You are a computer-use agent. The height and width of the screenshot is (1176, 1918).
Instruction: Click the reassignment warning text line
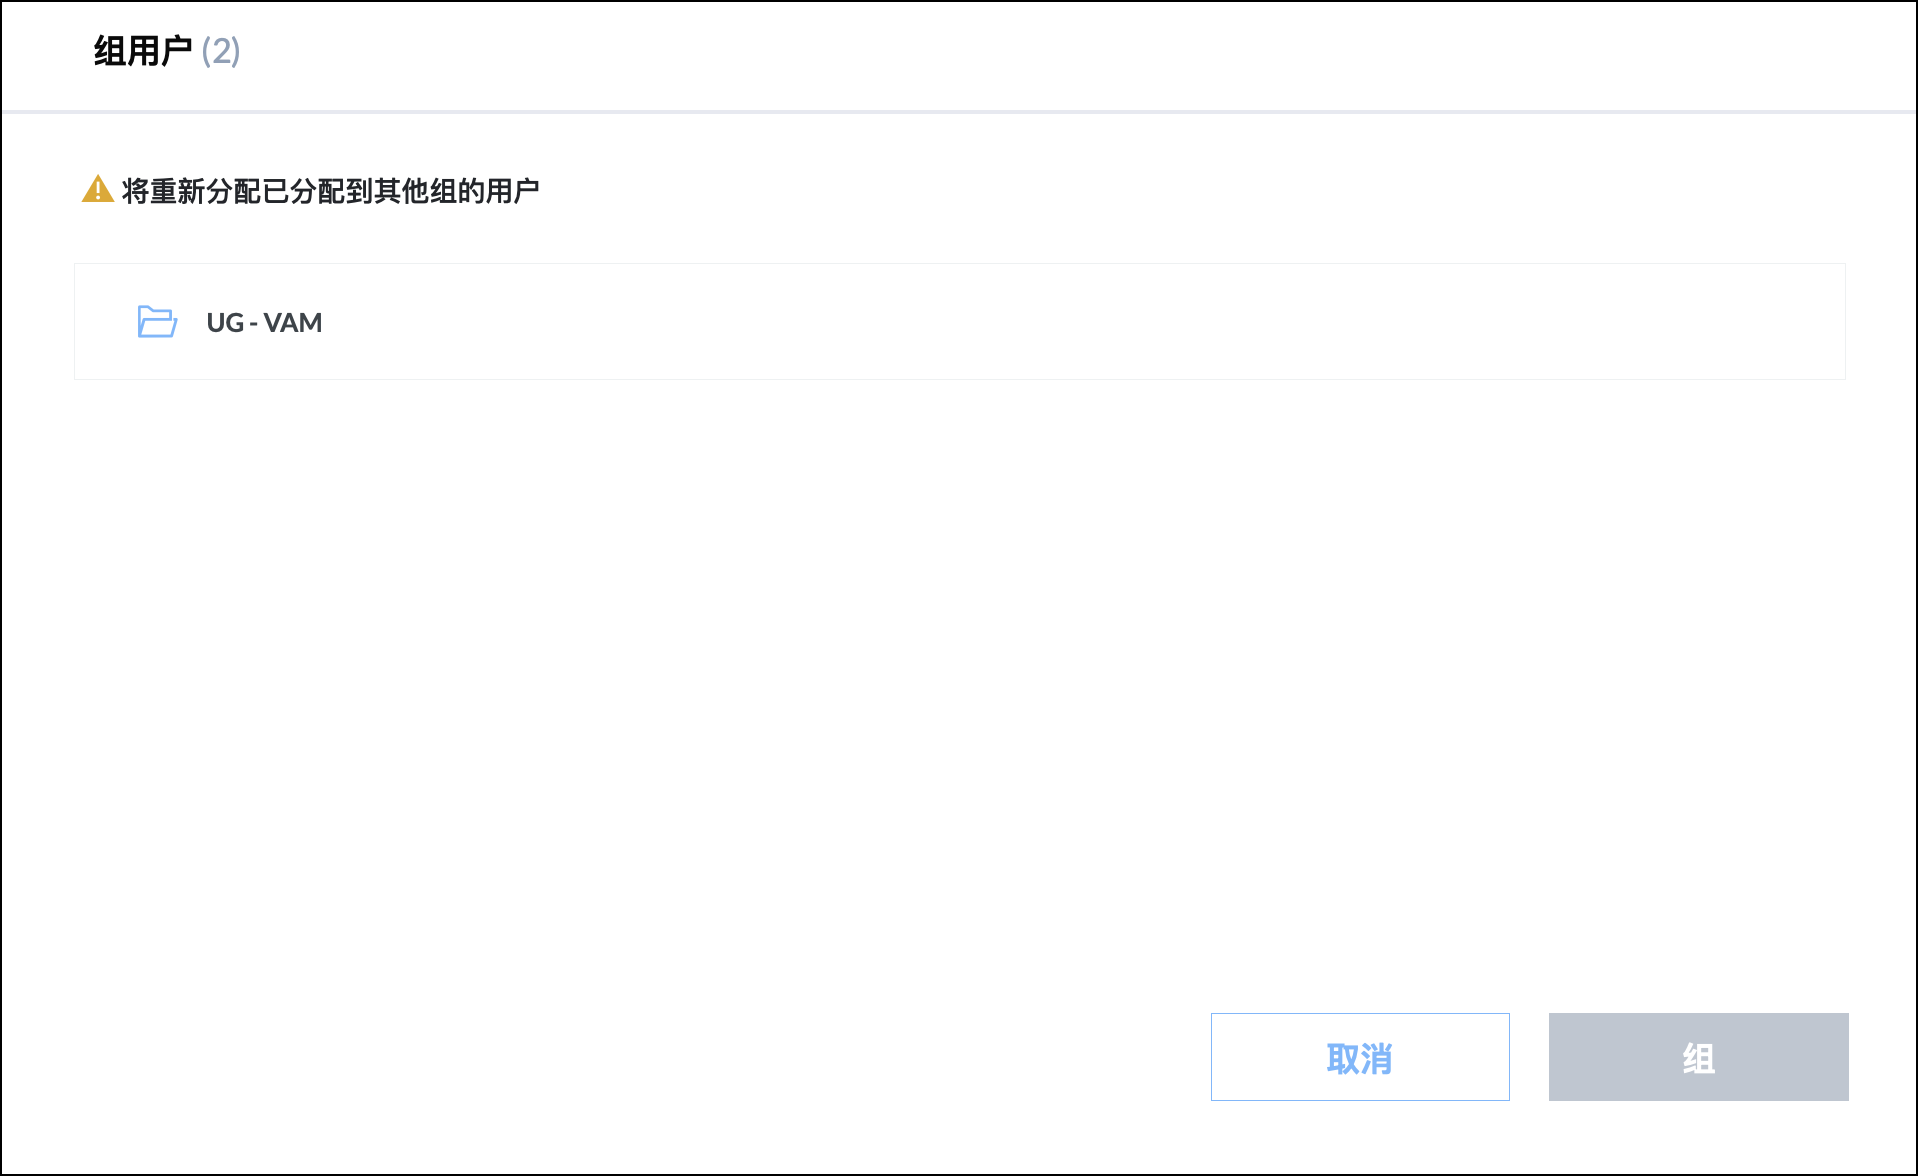(331, 190)
